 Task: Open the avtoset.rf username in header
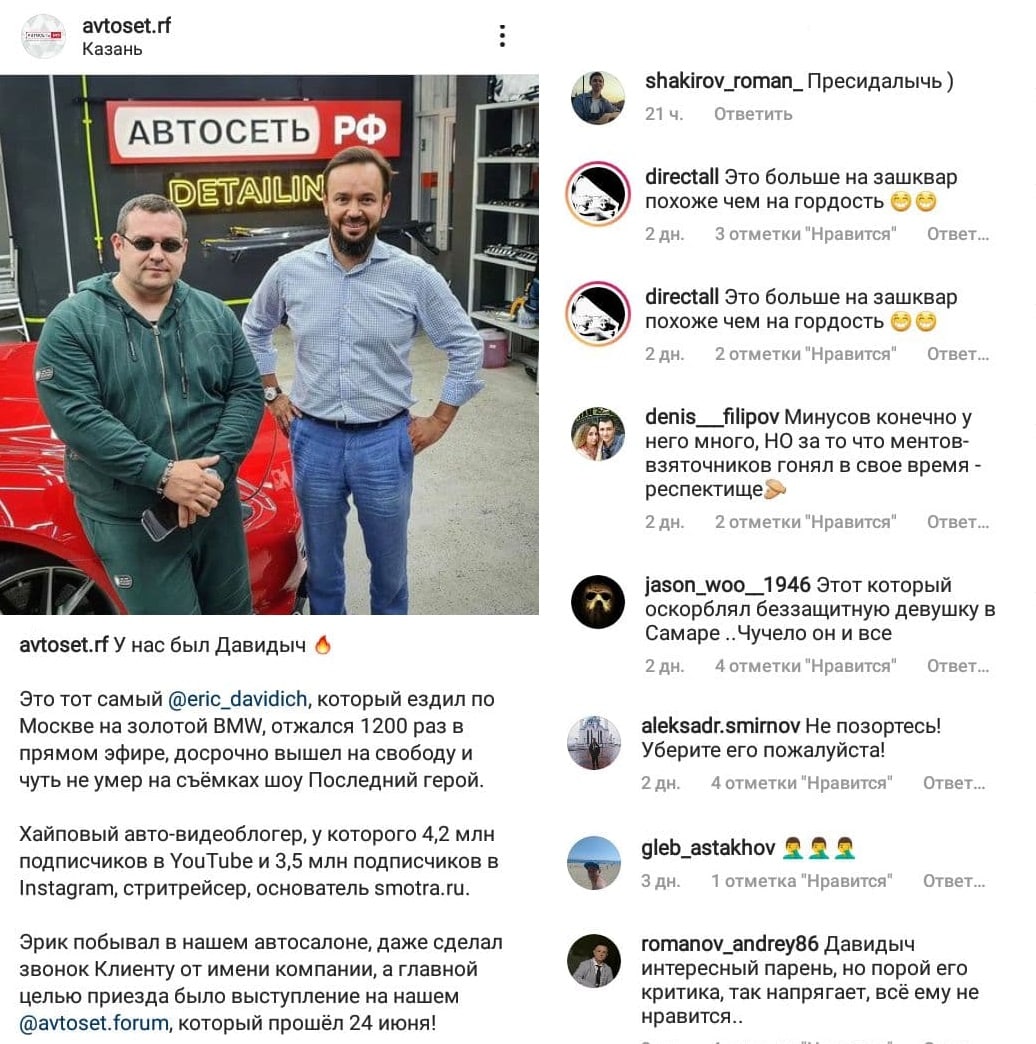127,26
